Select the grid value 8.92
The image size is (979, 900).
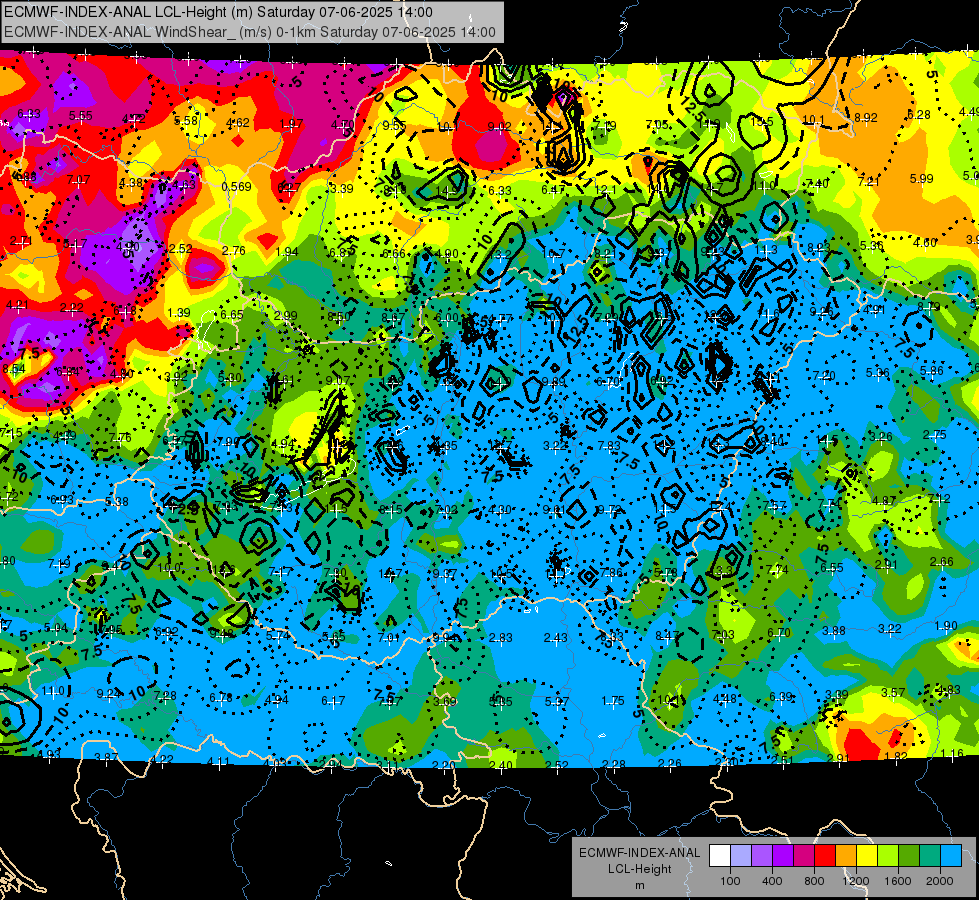866,117
